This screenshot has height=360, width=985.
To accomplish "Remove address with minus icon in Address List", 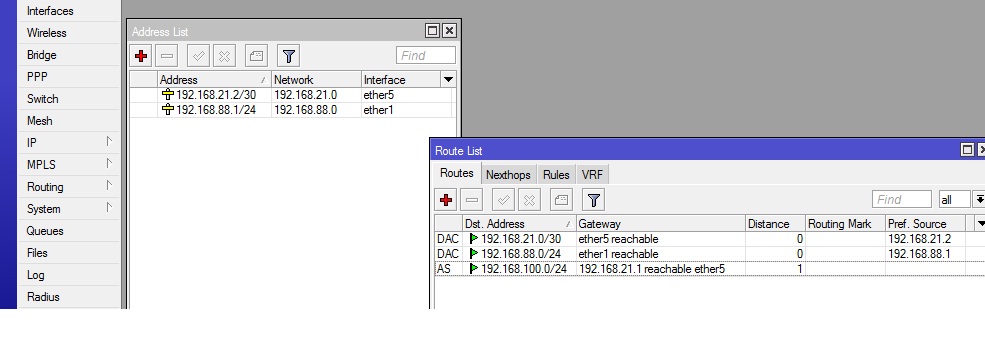I will coord(167,56).
